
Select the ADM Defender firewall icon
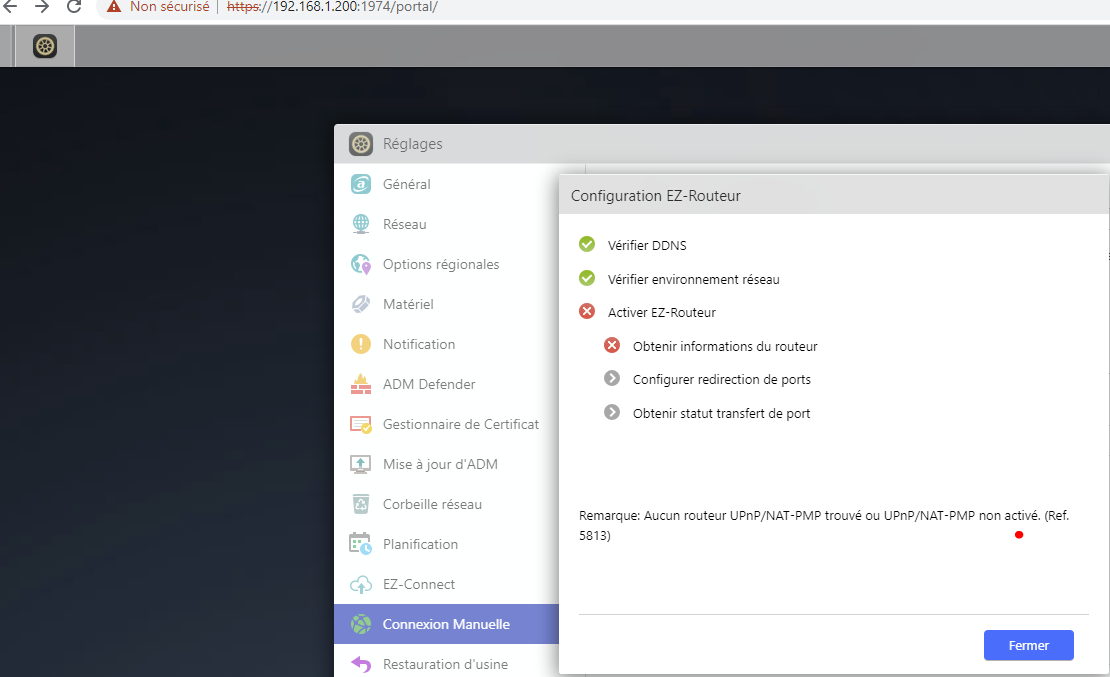click(x=361, y=384)
